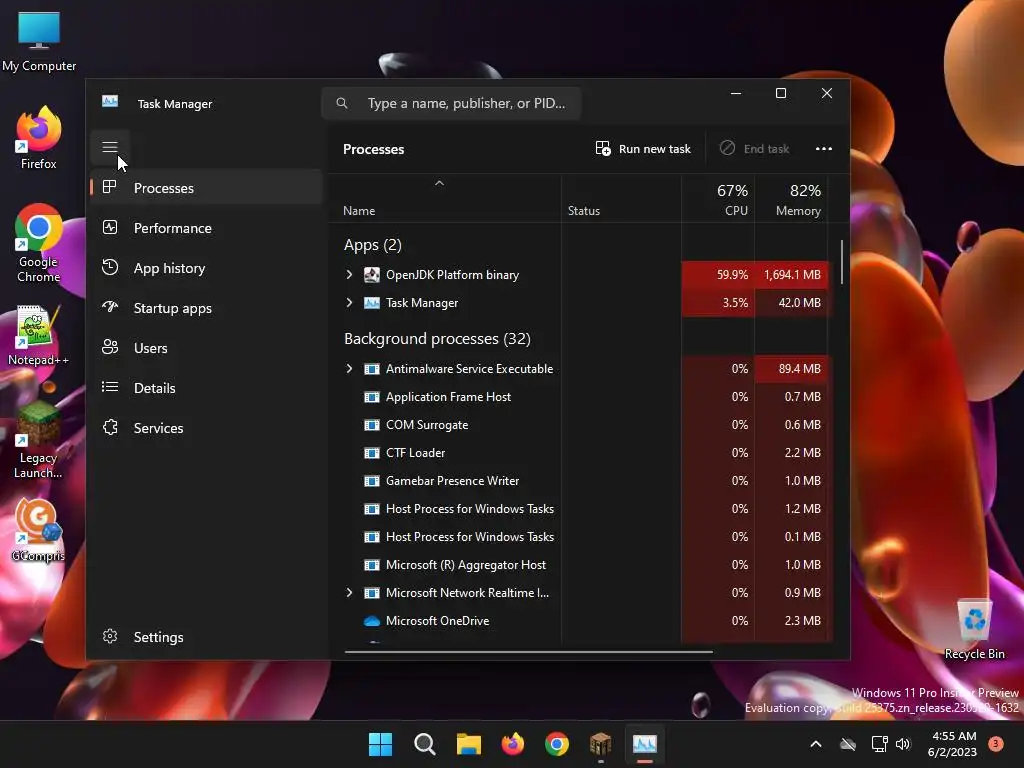1024x768 pixels.
Task: Open the Processes page
Action: point(206,188)
